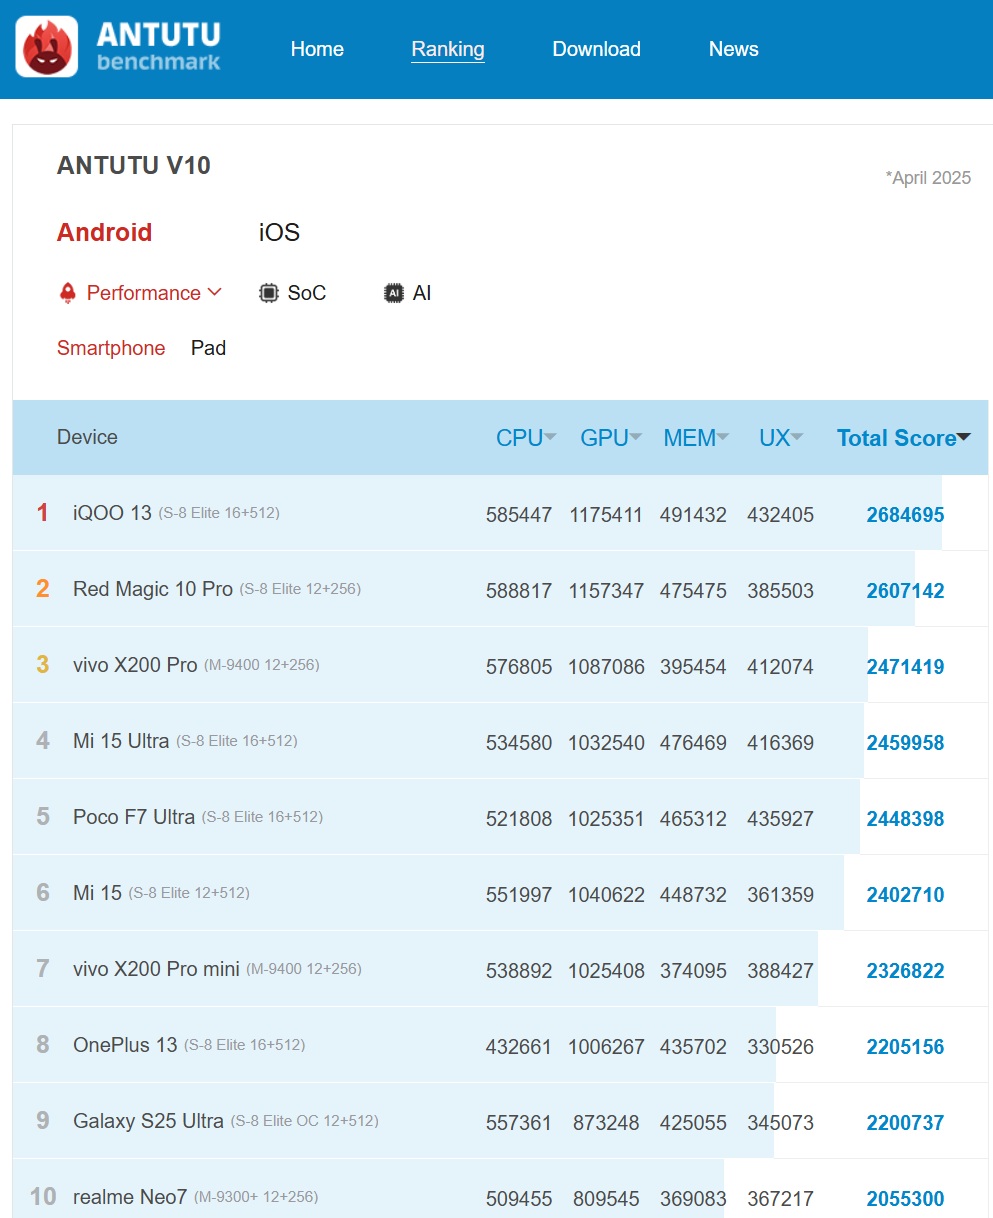
Task: Click the rocket icon beside Performance
Action: coord(68,293)
